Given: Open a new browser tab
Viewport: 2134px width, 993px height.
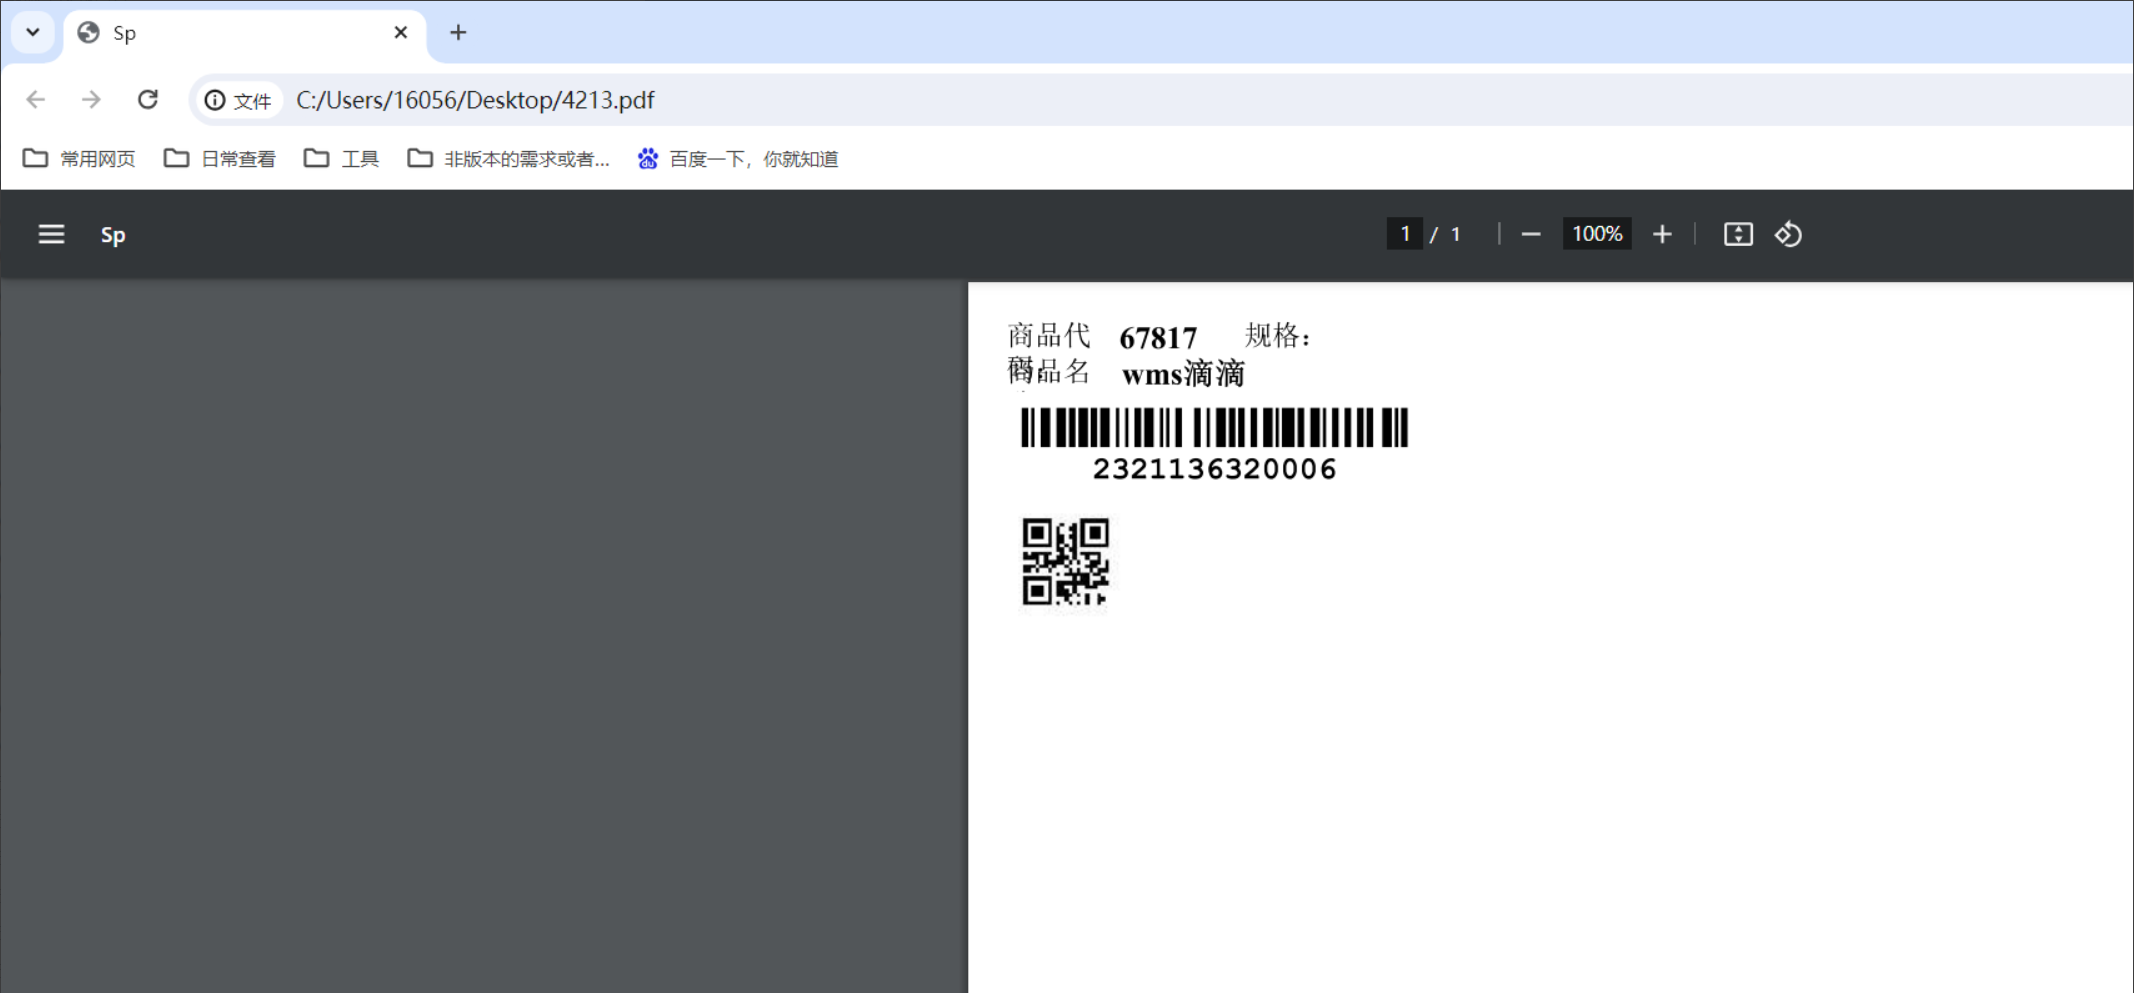Looking at the screenshot, I should click(458, 32).
